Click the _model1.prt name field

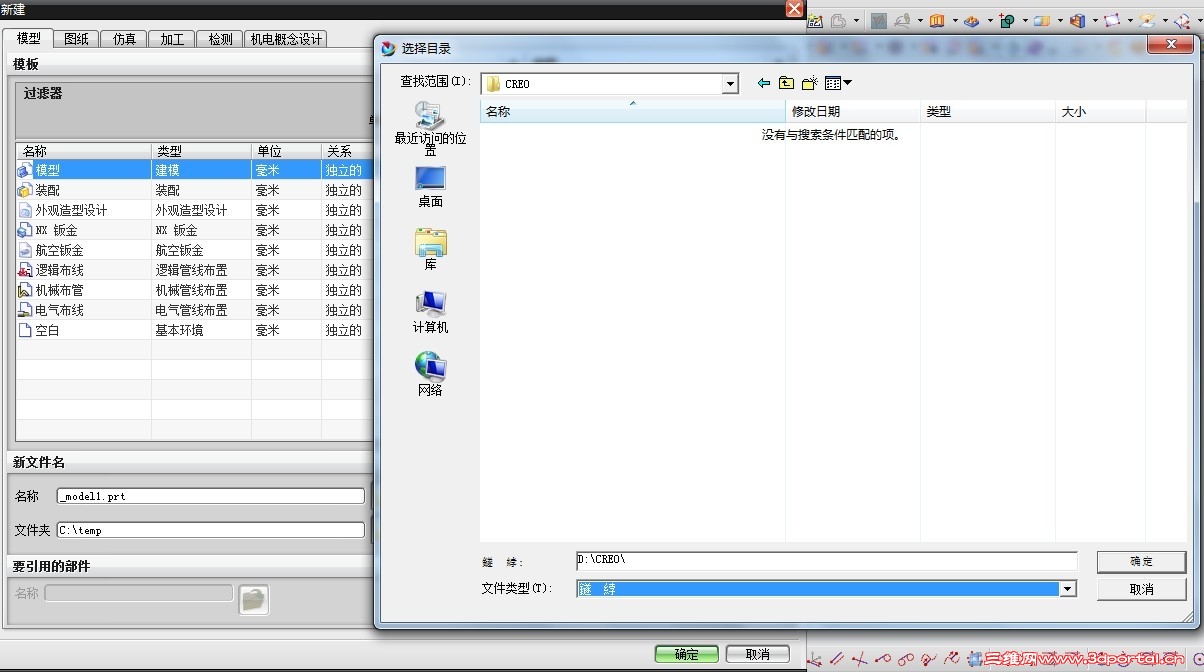tap(211, 496)
